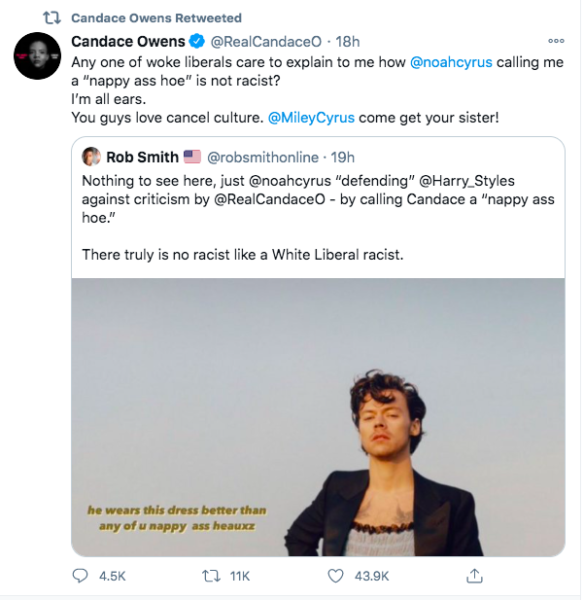Like the tweet using the heart icon
The image size is (584, 600).
point(336,576)
